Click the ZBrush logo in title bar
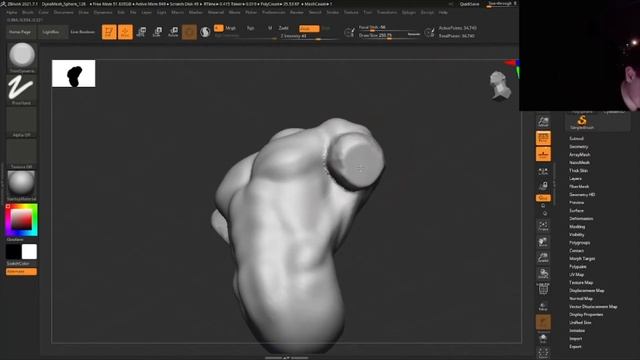Image resolution: width=640 pixels, height=360 pixels. 3,4
